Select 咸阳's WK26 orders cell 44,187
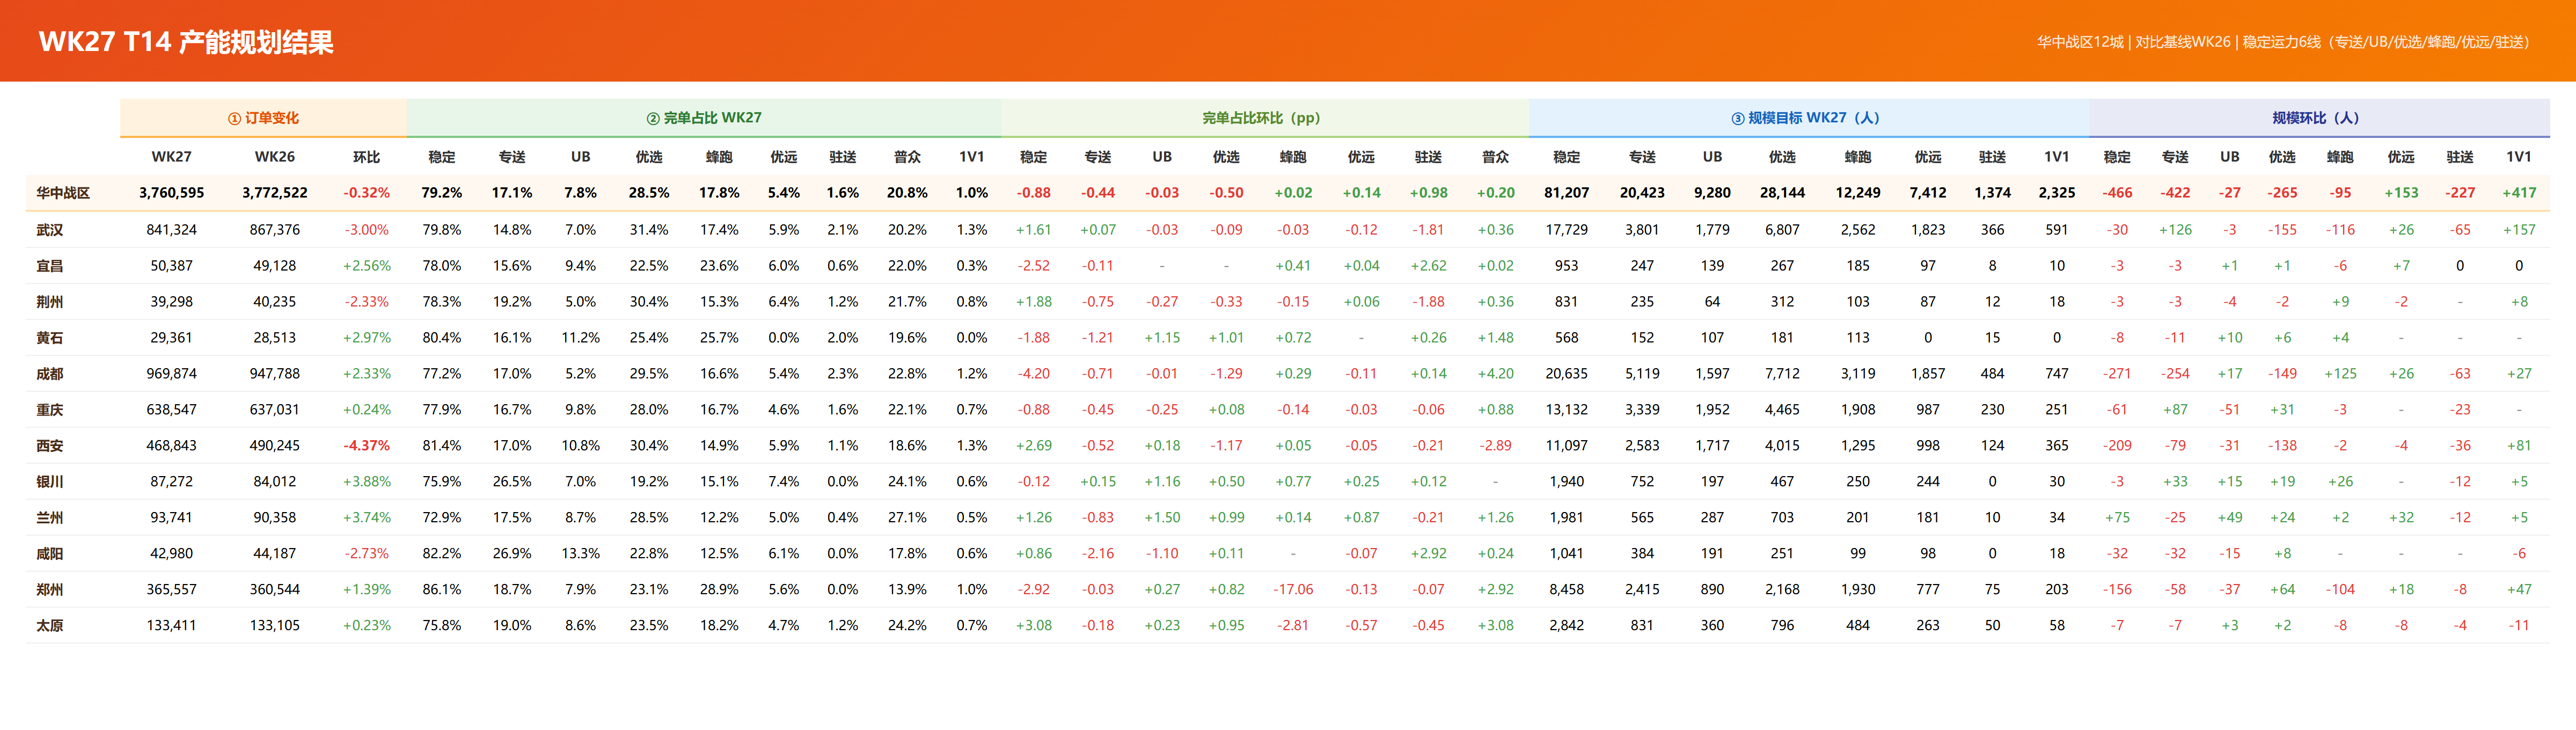 tap(275, 554)
